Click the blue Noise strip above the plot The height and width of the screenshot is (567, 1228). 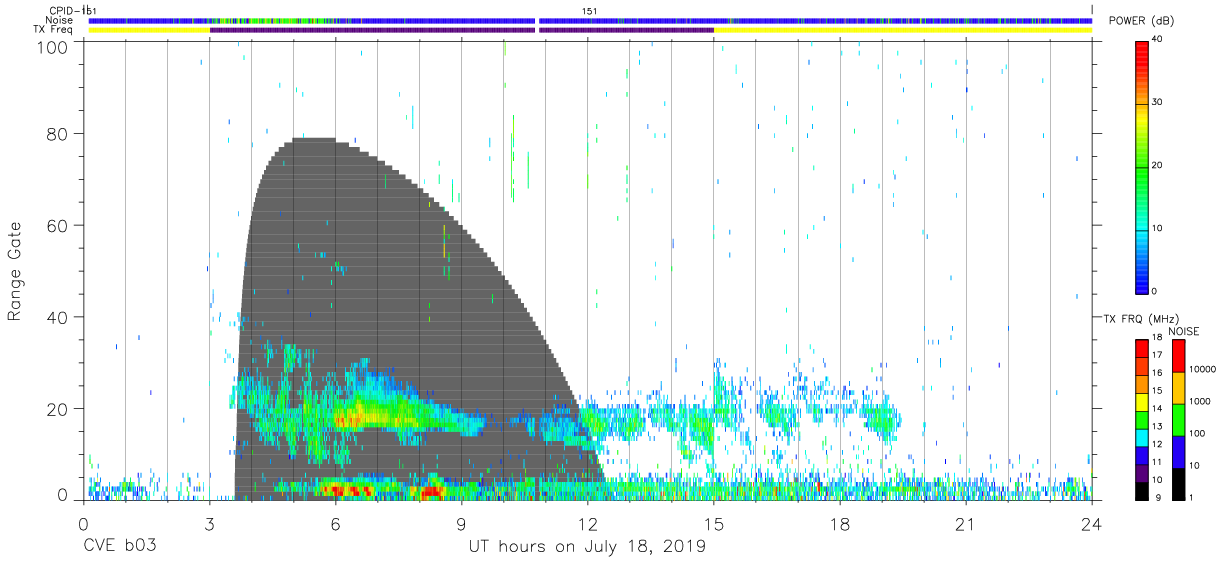pos(590,20)
